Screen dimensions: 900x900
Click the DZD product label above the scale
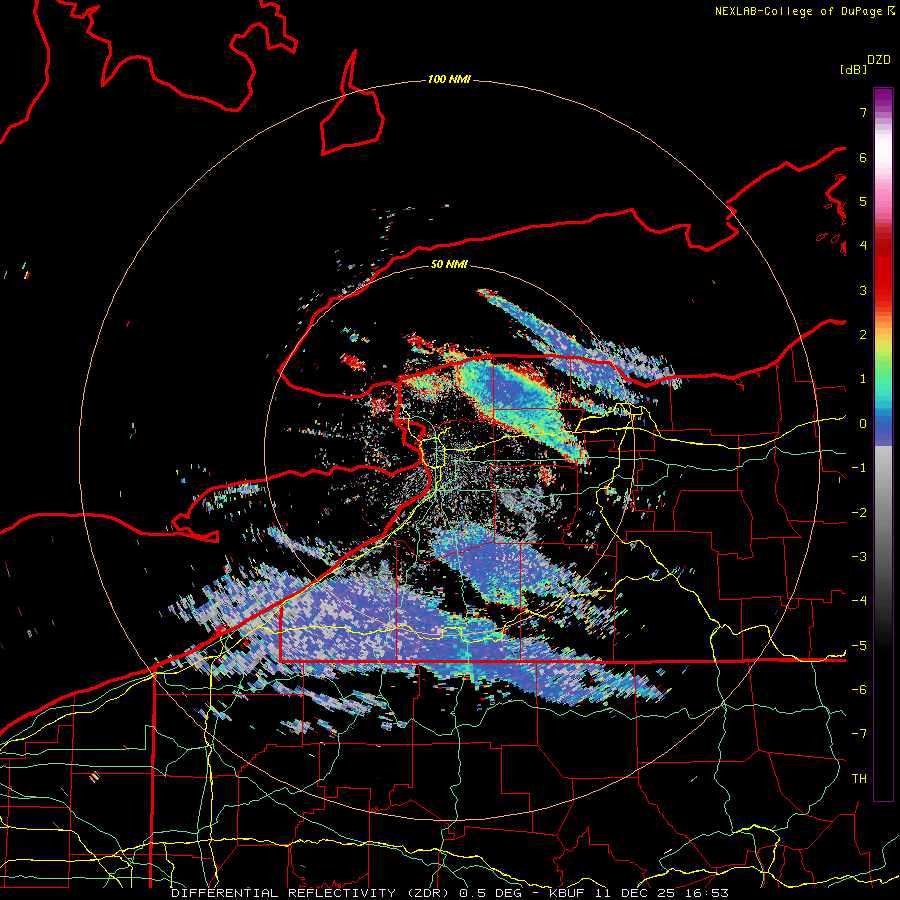click(x=879, y=60)
